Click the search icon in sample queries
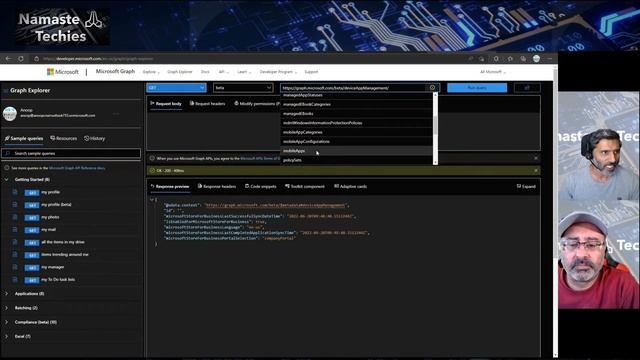This screenshot has width=640, height=360. pyautogui.click(x=8, y=153)
